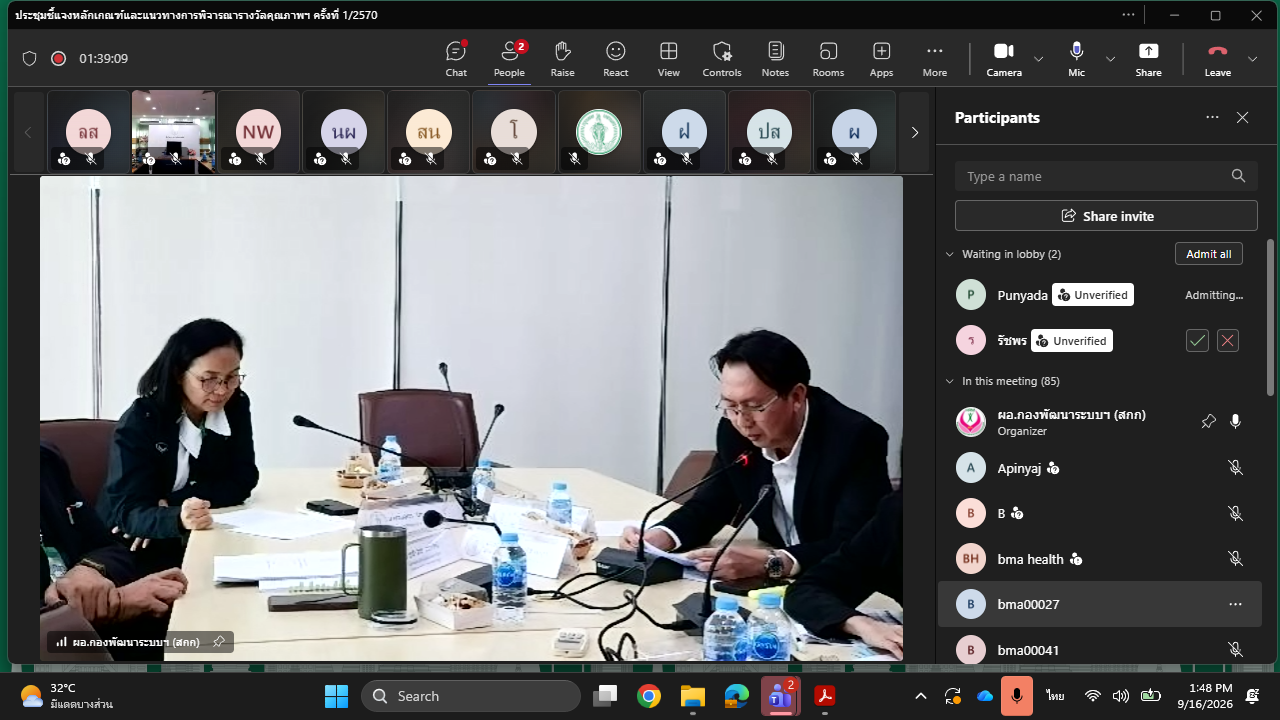
Task: Click the Participants panel scrollbar
Action: point(1270,317)
